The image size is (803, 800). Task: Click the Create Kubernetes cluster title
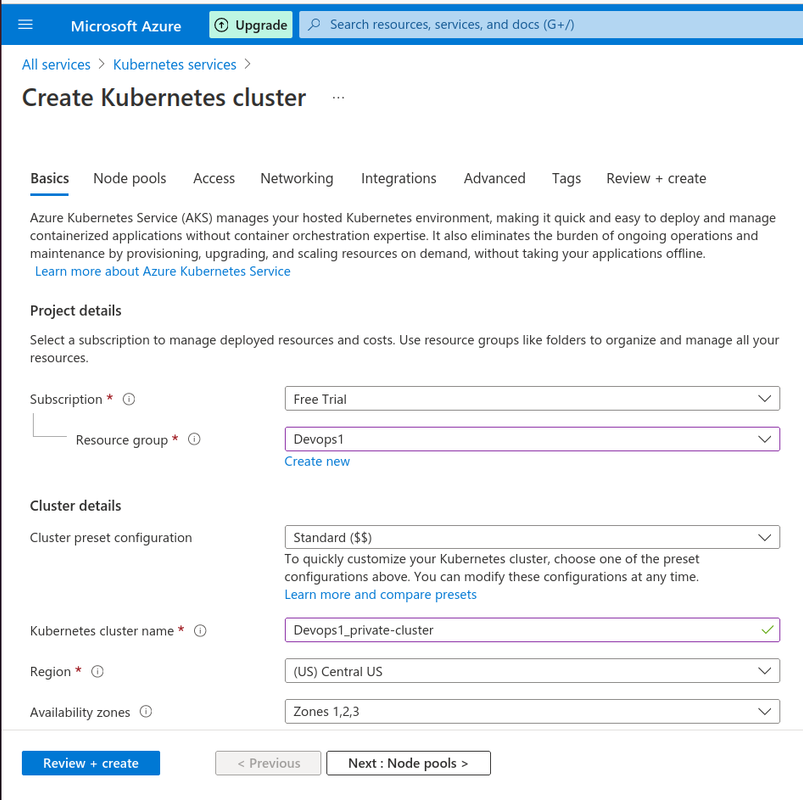coord(164,97)
